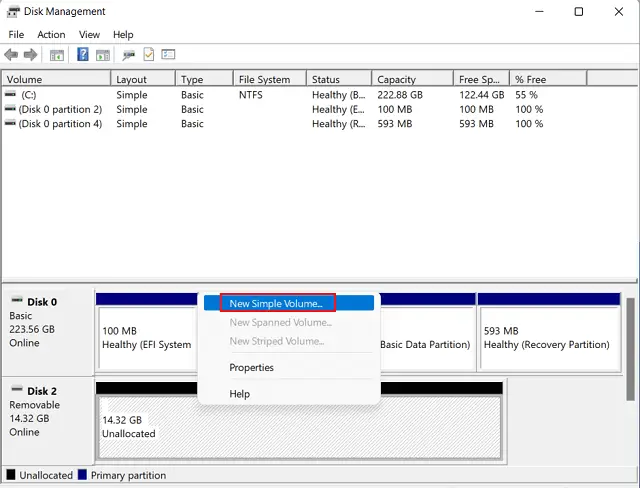Viewport: 640px width, 488px height.
Task: Select the 14.32 GB Unallocated space block
Action: [300, 427]
